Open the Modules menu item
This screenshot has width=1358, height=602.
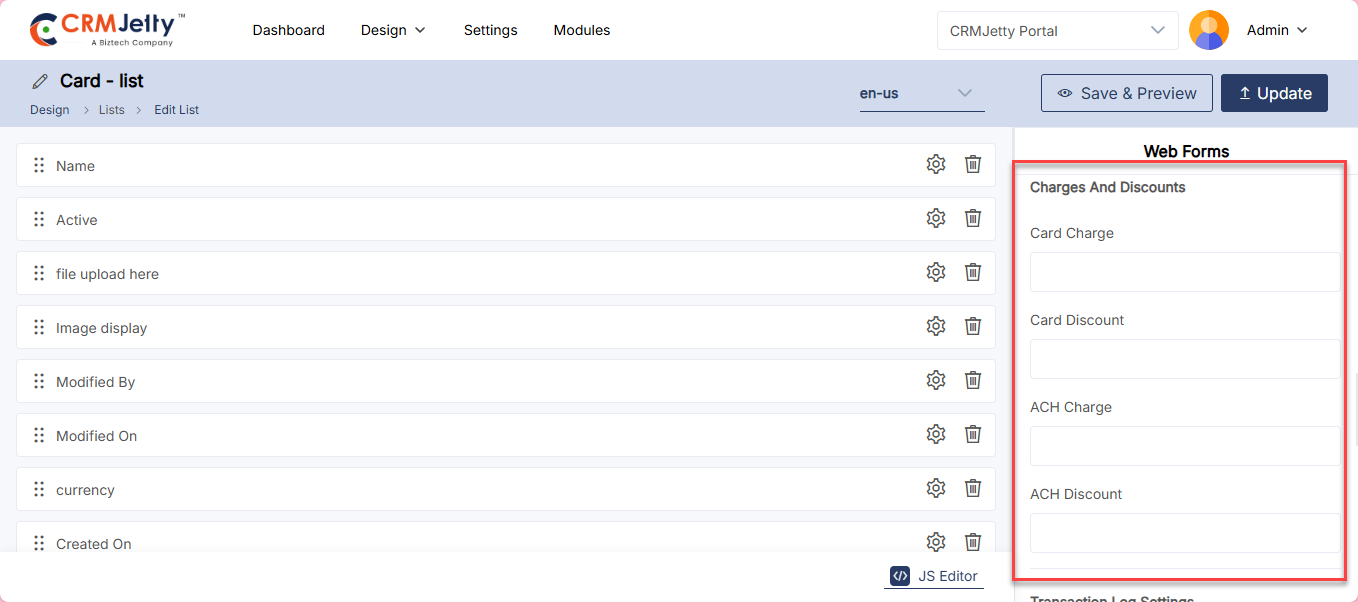[x=581, y=30]
